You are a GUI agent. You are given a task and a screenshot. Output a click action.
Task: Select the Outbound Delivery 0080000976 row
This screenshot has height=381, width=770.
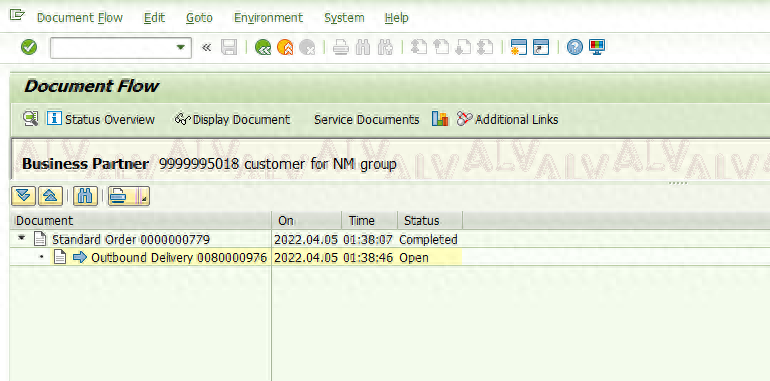pyautogui.click(x=236, y=257)
